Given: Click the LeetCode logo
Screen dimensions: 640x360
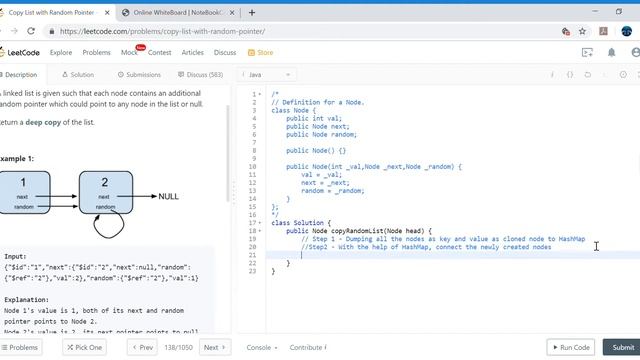Looking at the screenshot, I should (20, 53).
